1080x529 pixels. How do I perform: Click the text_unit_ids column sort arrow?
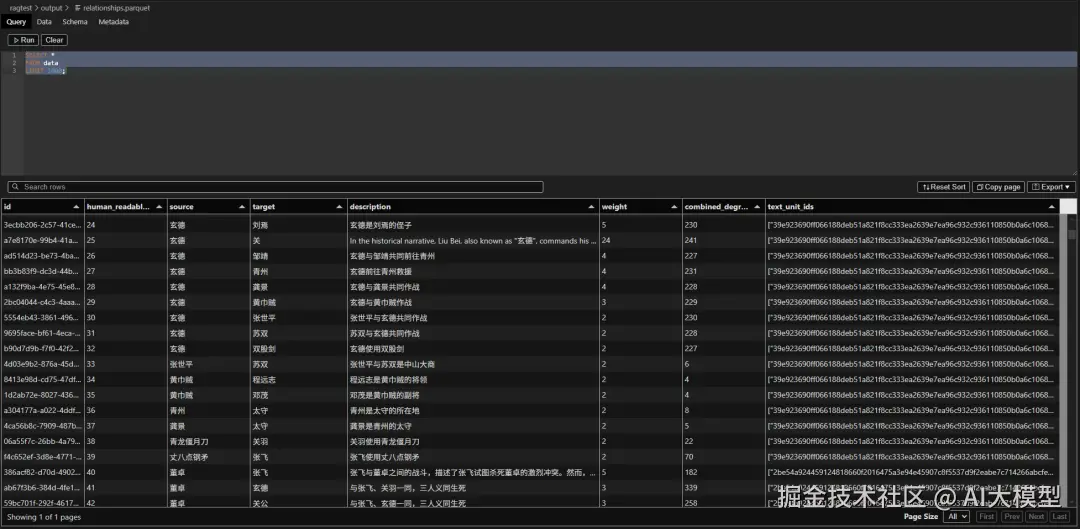(1051, 207)
